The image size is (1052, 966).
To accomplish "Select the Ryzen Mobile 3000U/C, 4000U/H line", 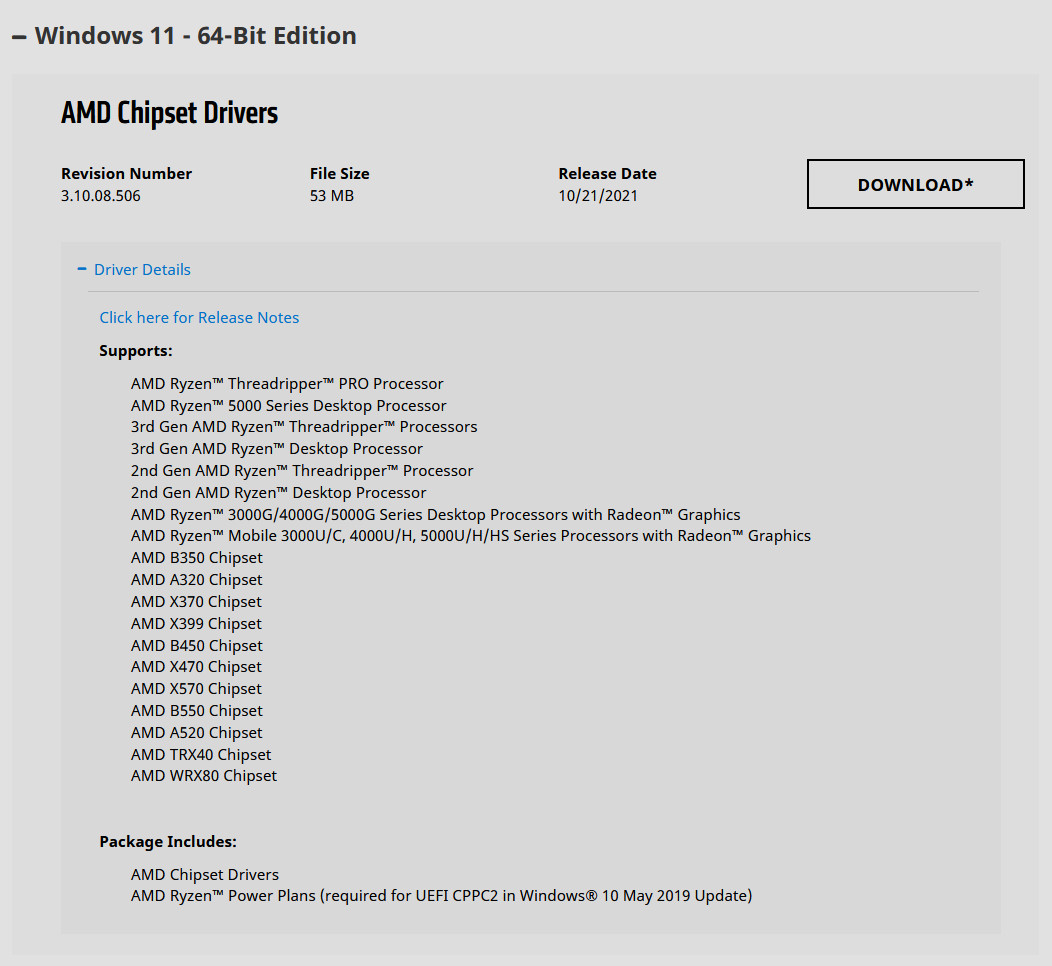I will pos(471,536).
